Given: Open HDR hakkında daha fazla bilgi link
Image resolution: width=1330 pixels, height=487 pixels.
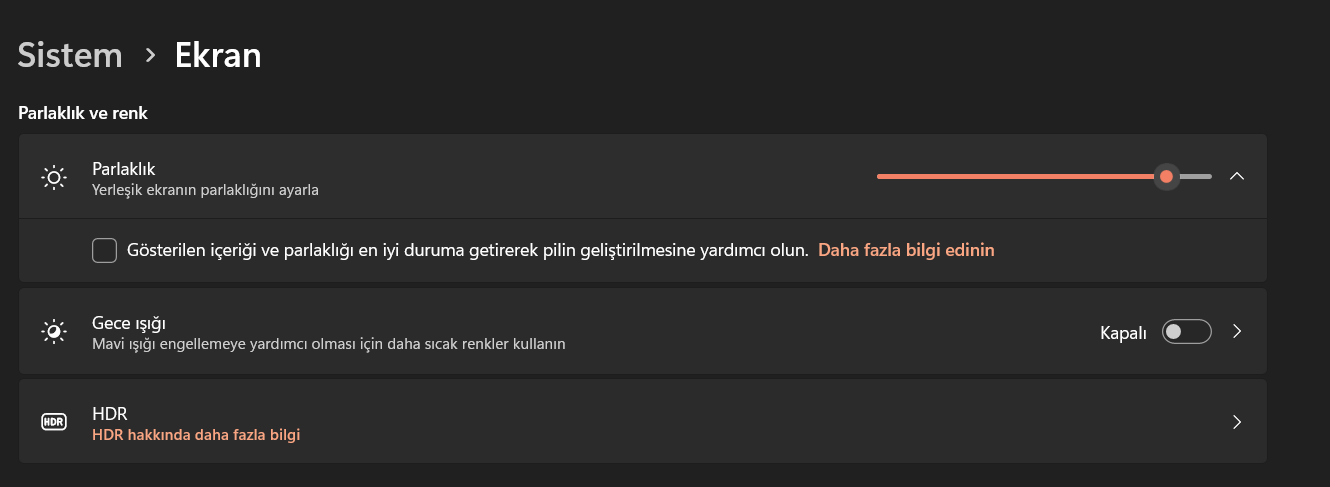Looking at the screenshot, I should 196,435.
